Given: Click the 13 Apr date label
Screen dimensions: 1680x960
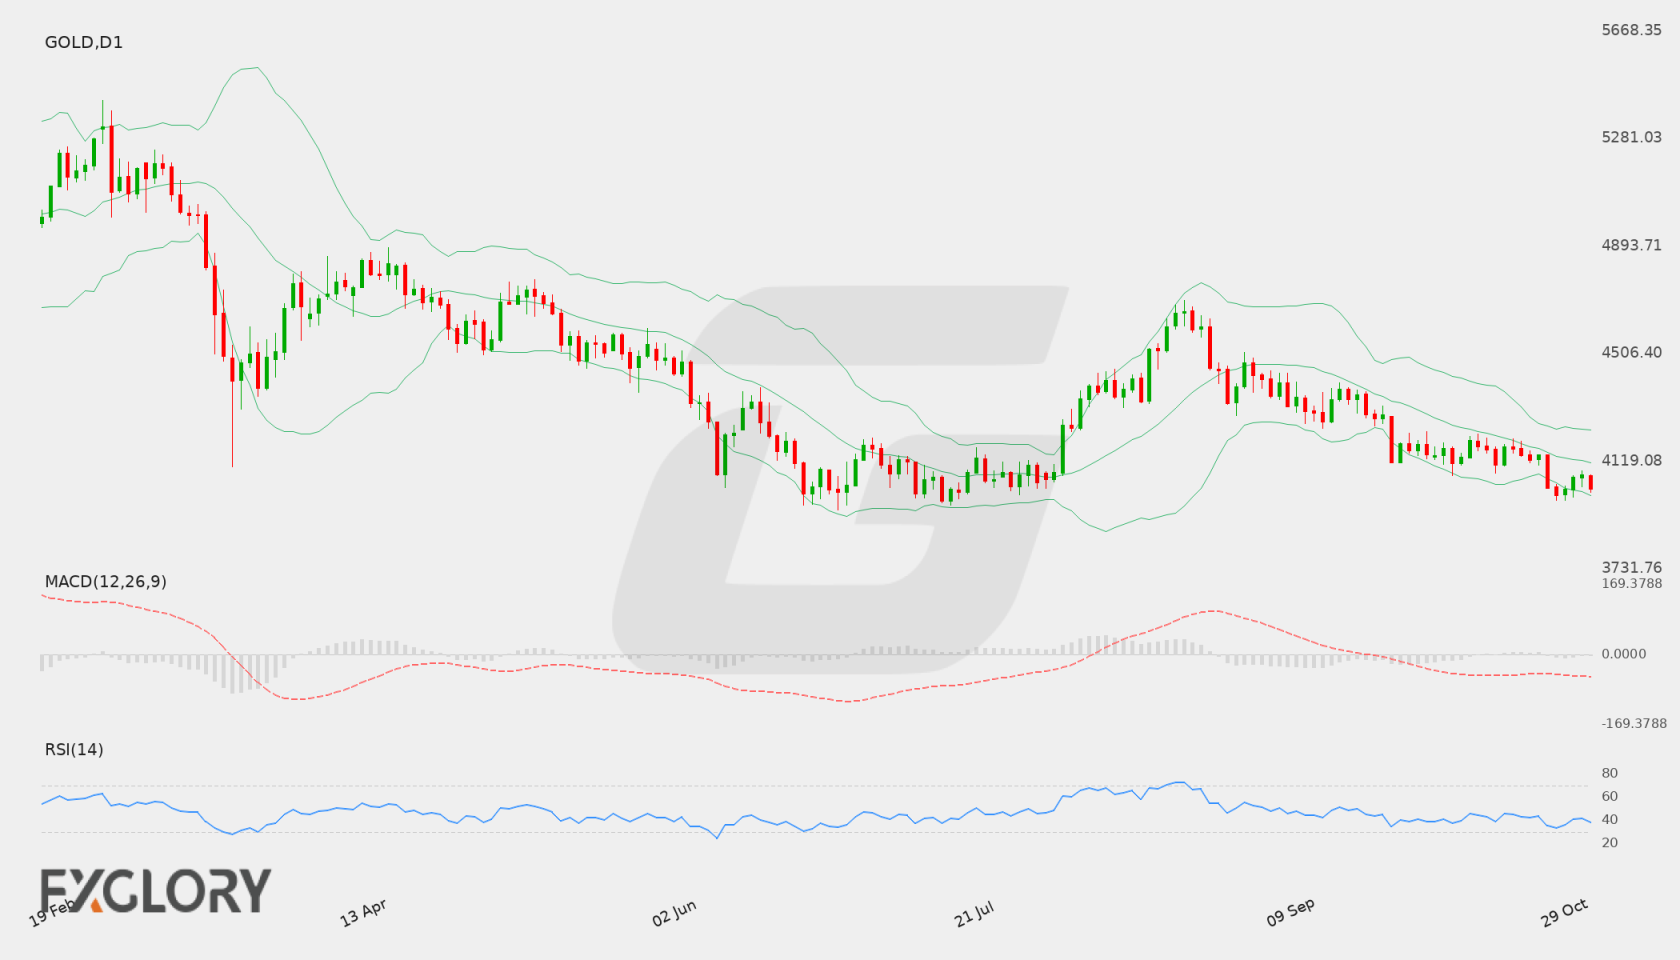Looking at the screenshot, I should tap(363, 913).
